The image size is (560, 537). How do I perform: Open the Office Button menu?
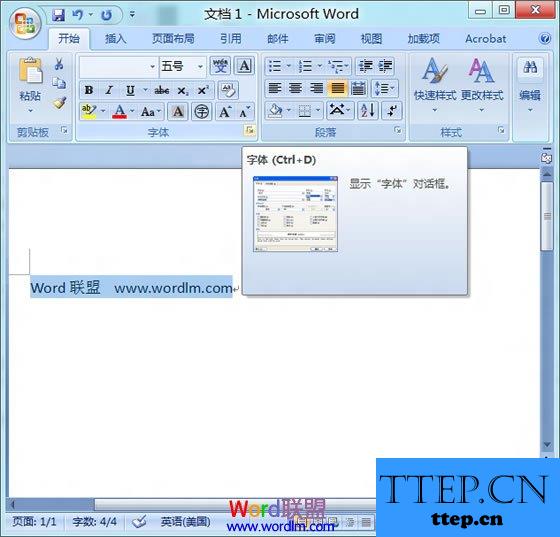(x=24, y=24)
